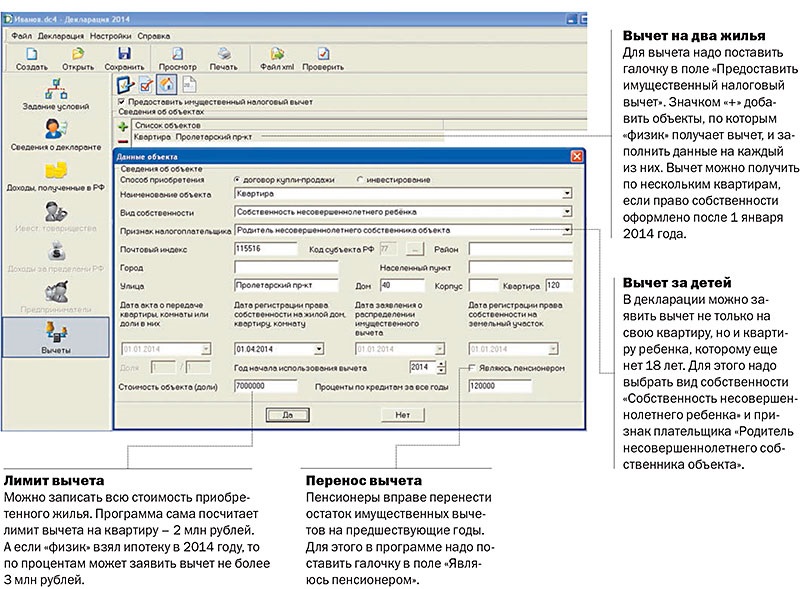
Task: Enable the Являюсь пенсионером checkbox
Action: (472, 368)
